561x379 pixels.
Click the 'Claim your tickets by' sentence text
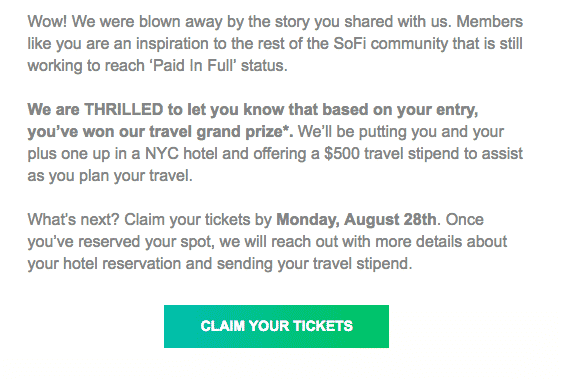[198, 220]
